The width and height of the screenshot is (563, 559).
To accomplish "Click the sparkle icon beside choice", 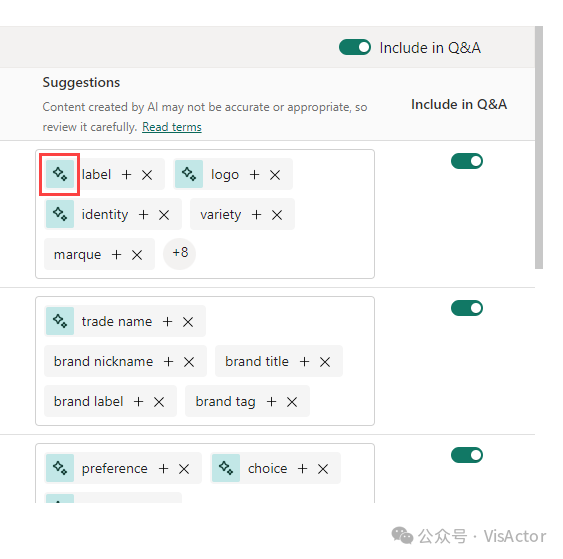I will click(x=226, y=468).
